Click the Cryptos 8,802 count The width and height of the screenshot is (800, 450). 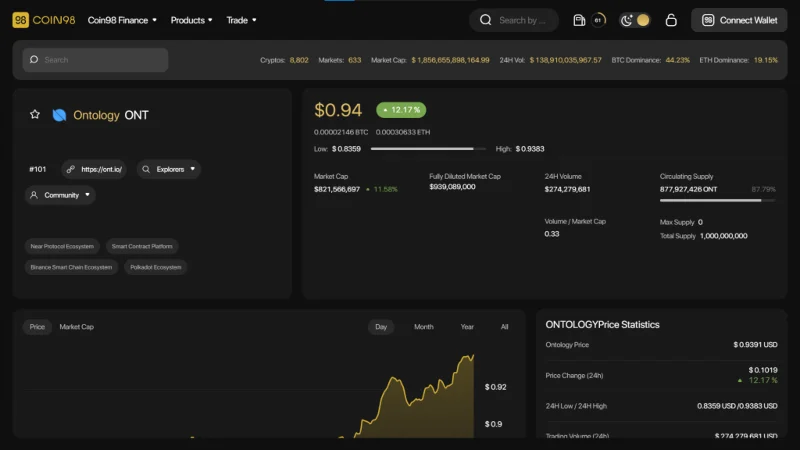point(299,60)
